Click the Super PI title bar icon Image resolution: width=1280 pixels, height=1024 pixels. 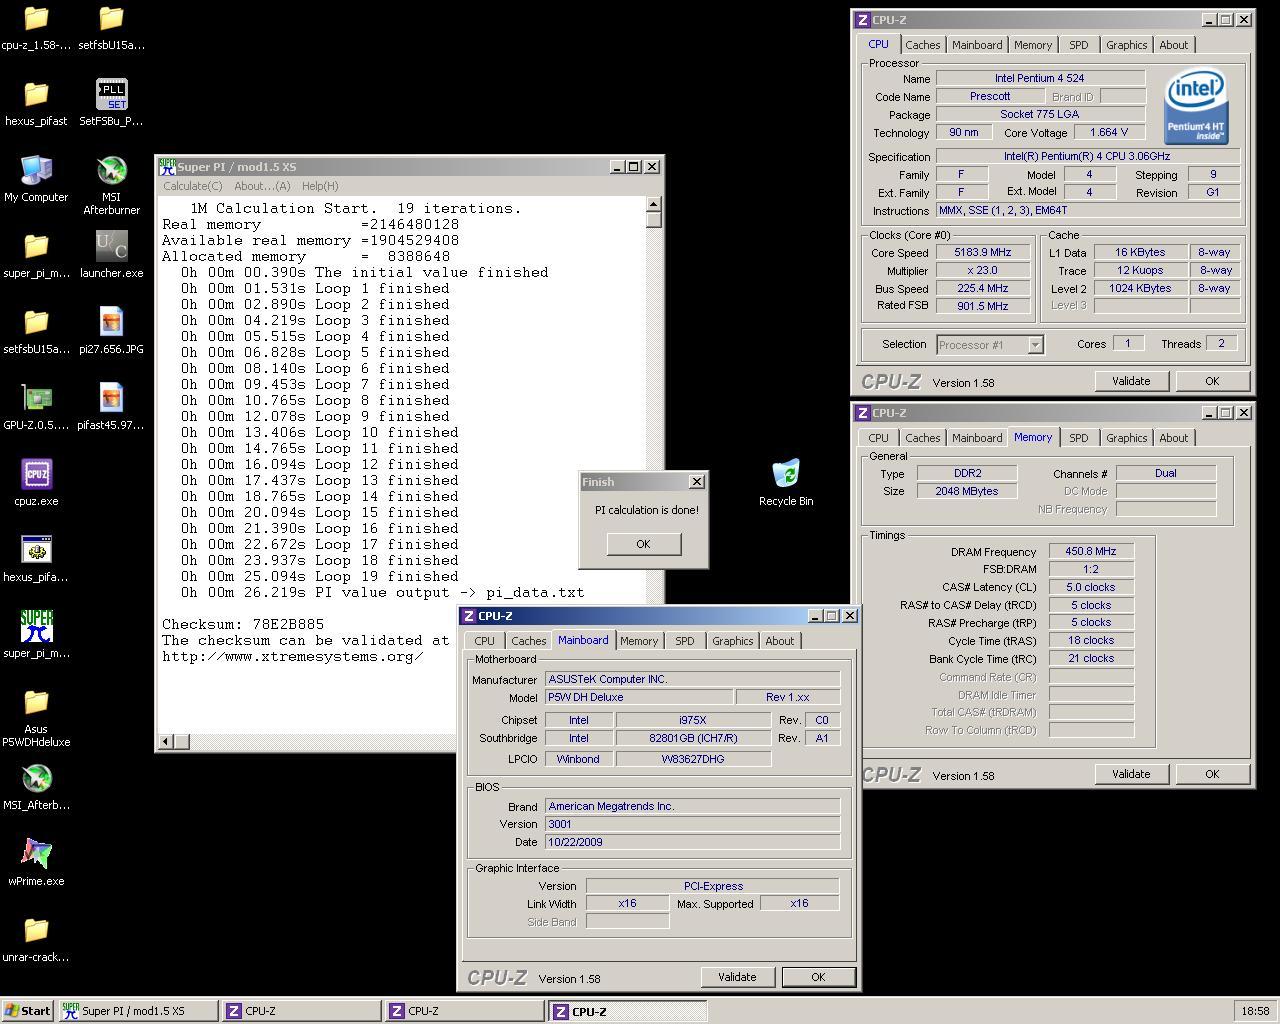coord(167,167)
